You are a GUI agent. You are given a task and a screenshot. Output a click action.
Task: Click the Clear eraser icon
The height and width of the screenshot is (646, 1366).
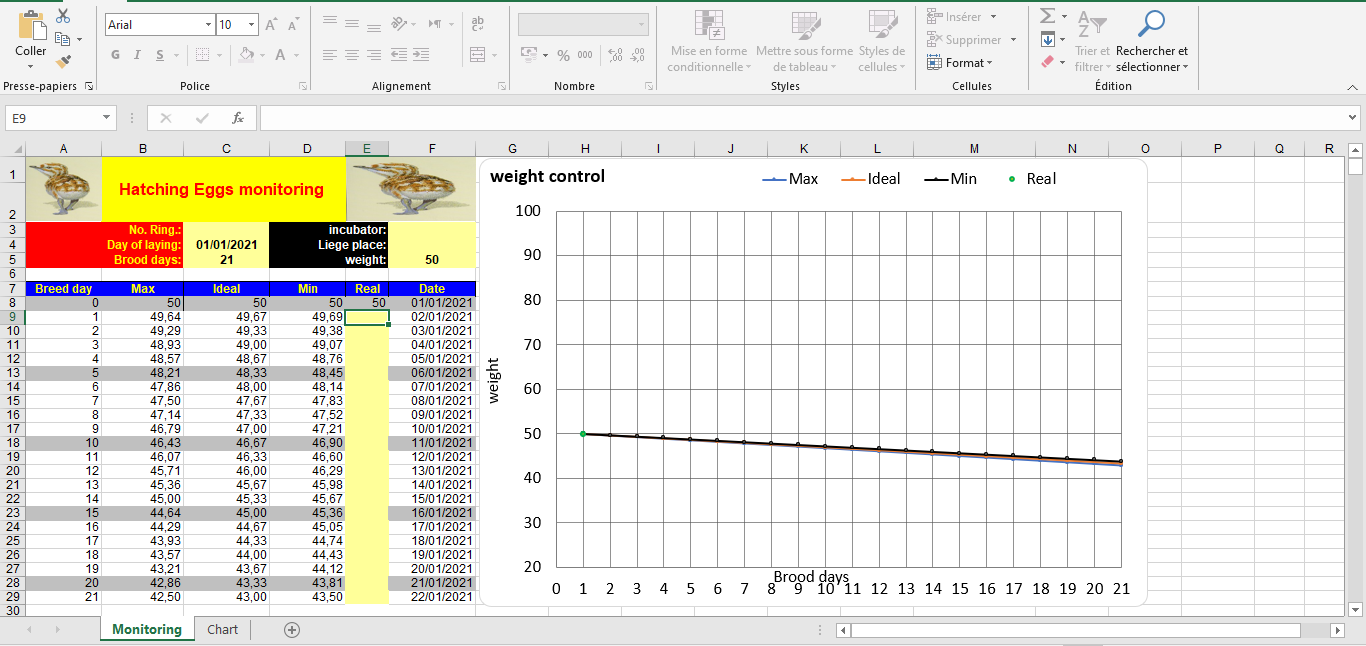click(1047, 62)
